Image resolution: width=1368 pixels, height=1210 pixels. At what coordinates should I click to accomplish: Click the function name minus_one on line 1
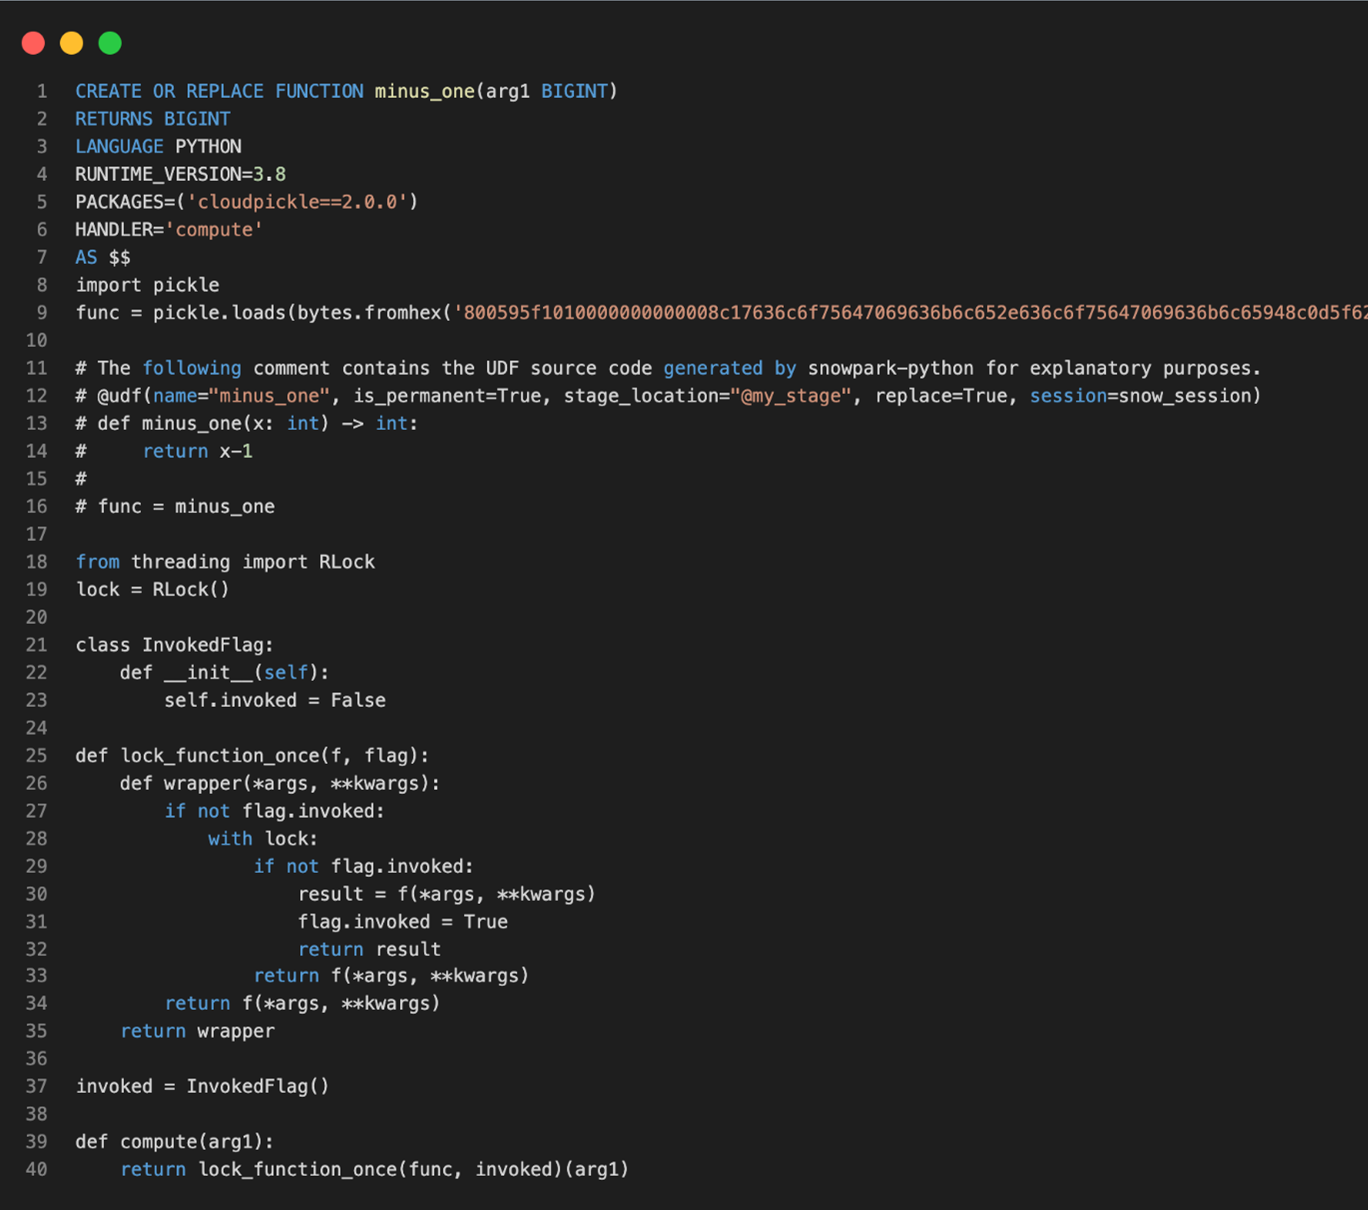tap(424, 91)
